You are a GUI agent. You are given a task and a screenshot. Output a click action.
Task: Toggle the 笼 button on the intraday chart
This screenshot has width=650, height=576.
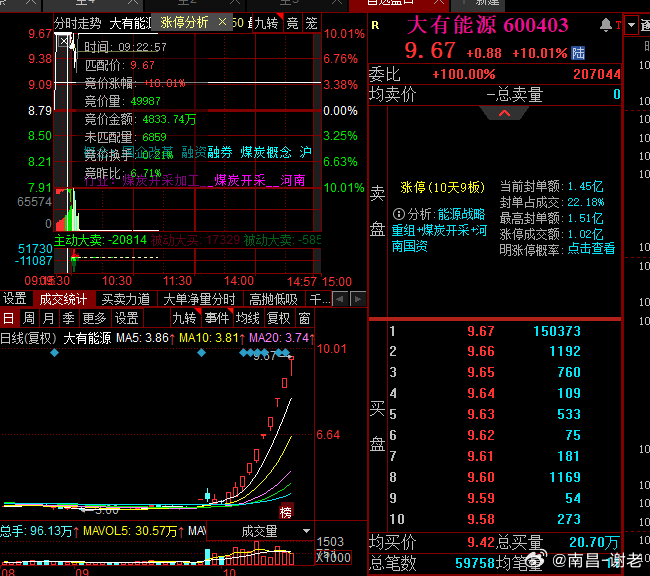311,23
